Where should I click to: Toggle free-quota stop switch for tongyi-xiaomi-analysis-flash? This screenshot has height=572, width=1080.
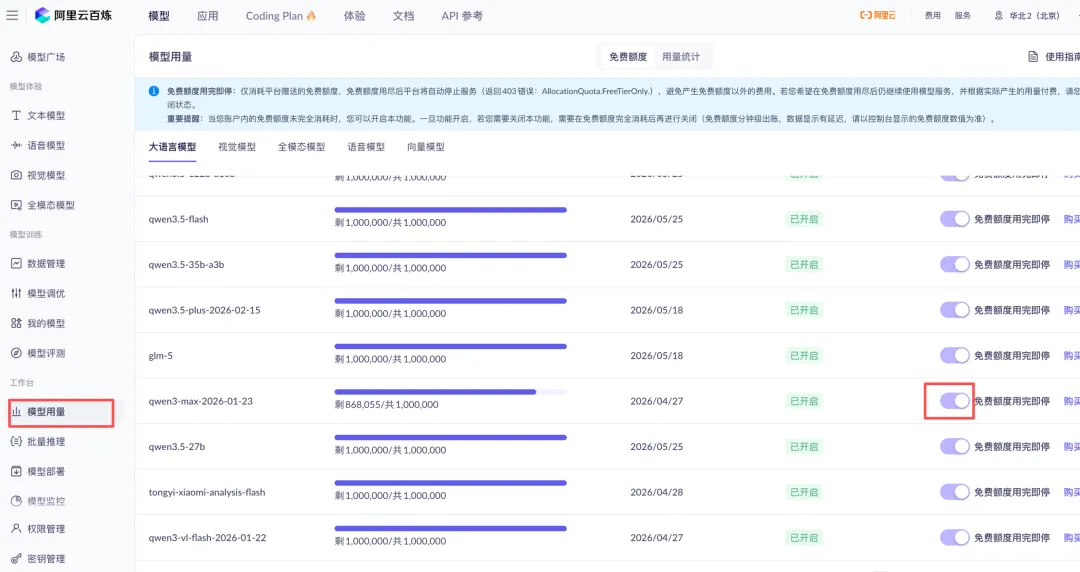[955, 492]
